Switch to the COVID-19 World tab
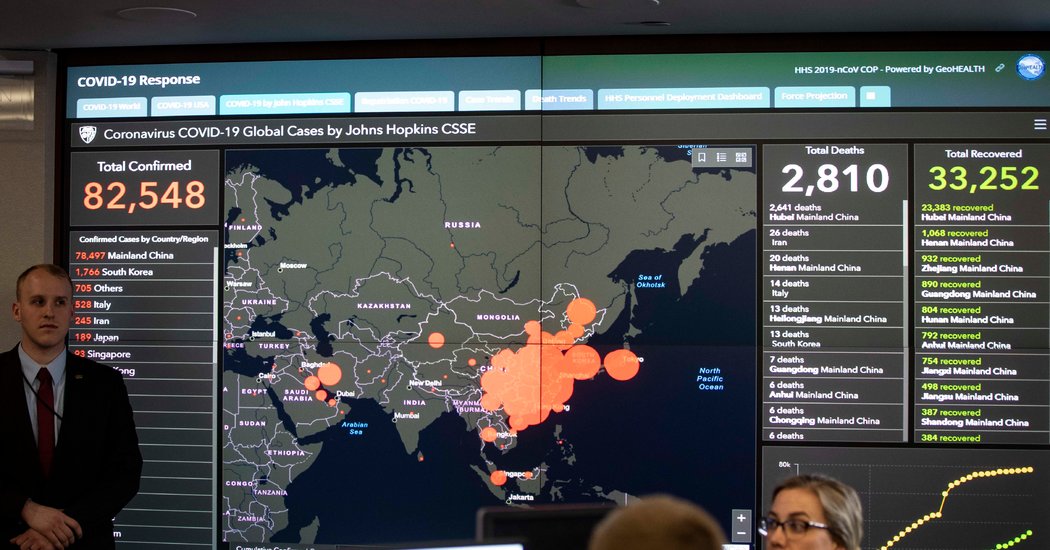 [x=111, y=107]
